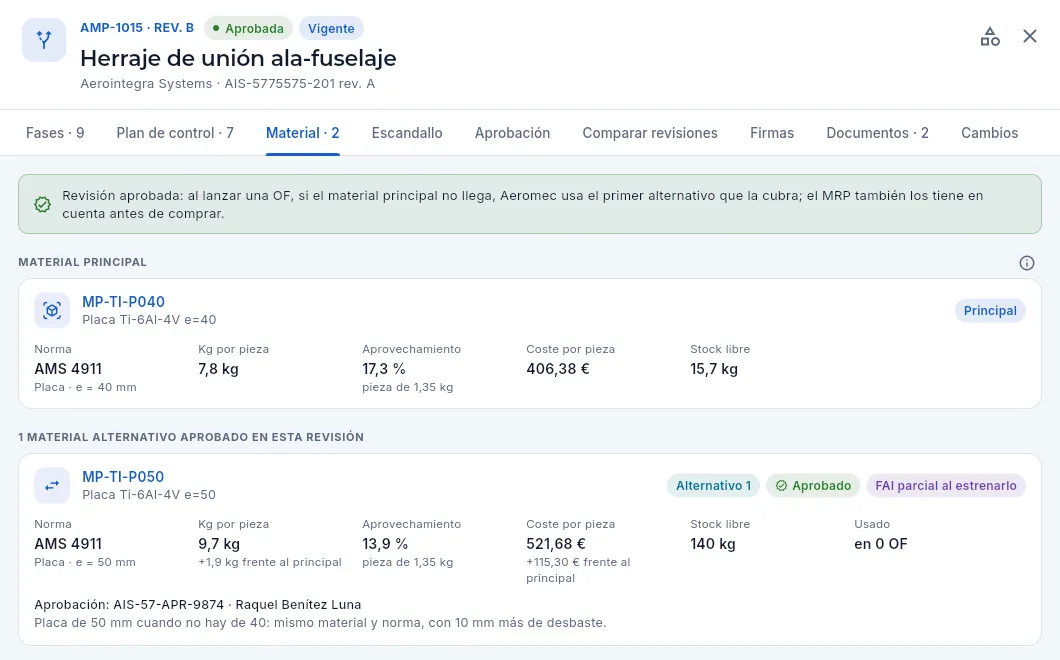Click the green check icon in the banner

click(x=43, y=204)
